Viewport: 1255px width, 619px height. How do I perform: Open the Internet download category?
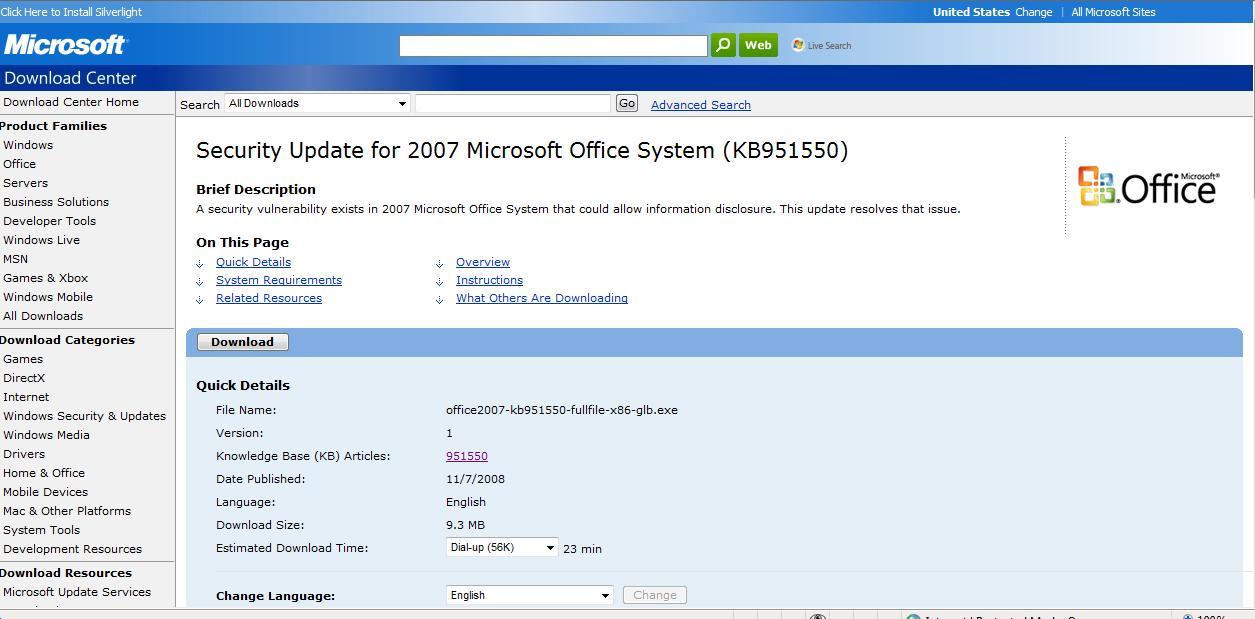pyautogui.click(x=26, y=397)
